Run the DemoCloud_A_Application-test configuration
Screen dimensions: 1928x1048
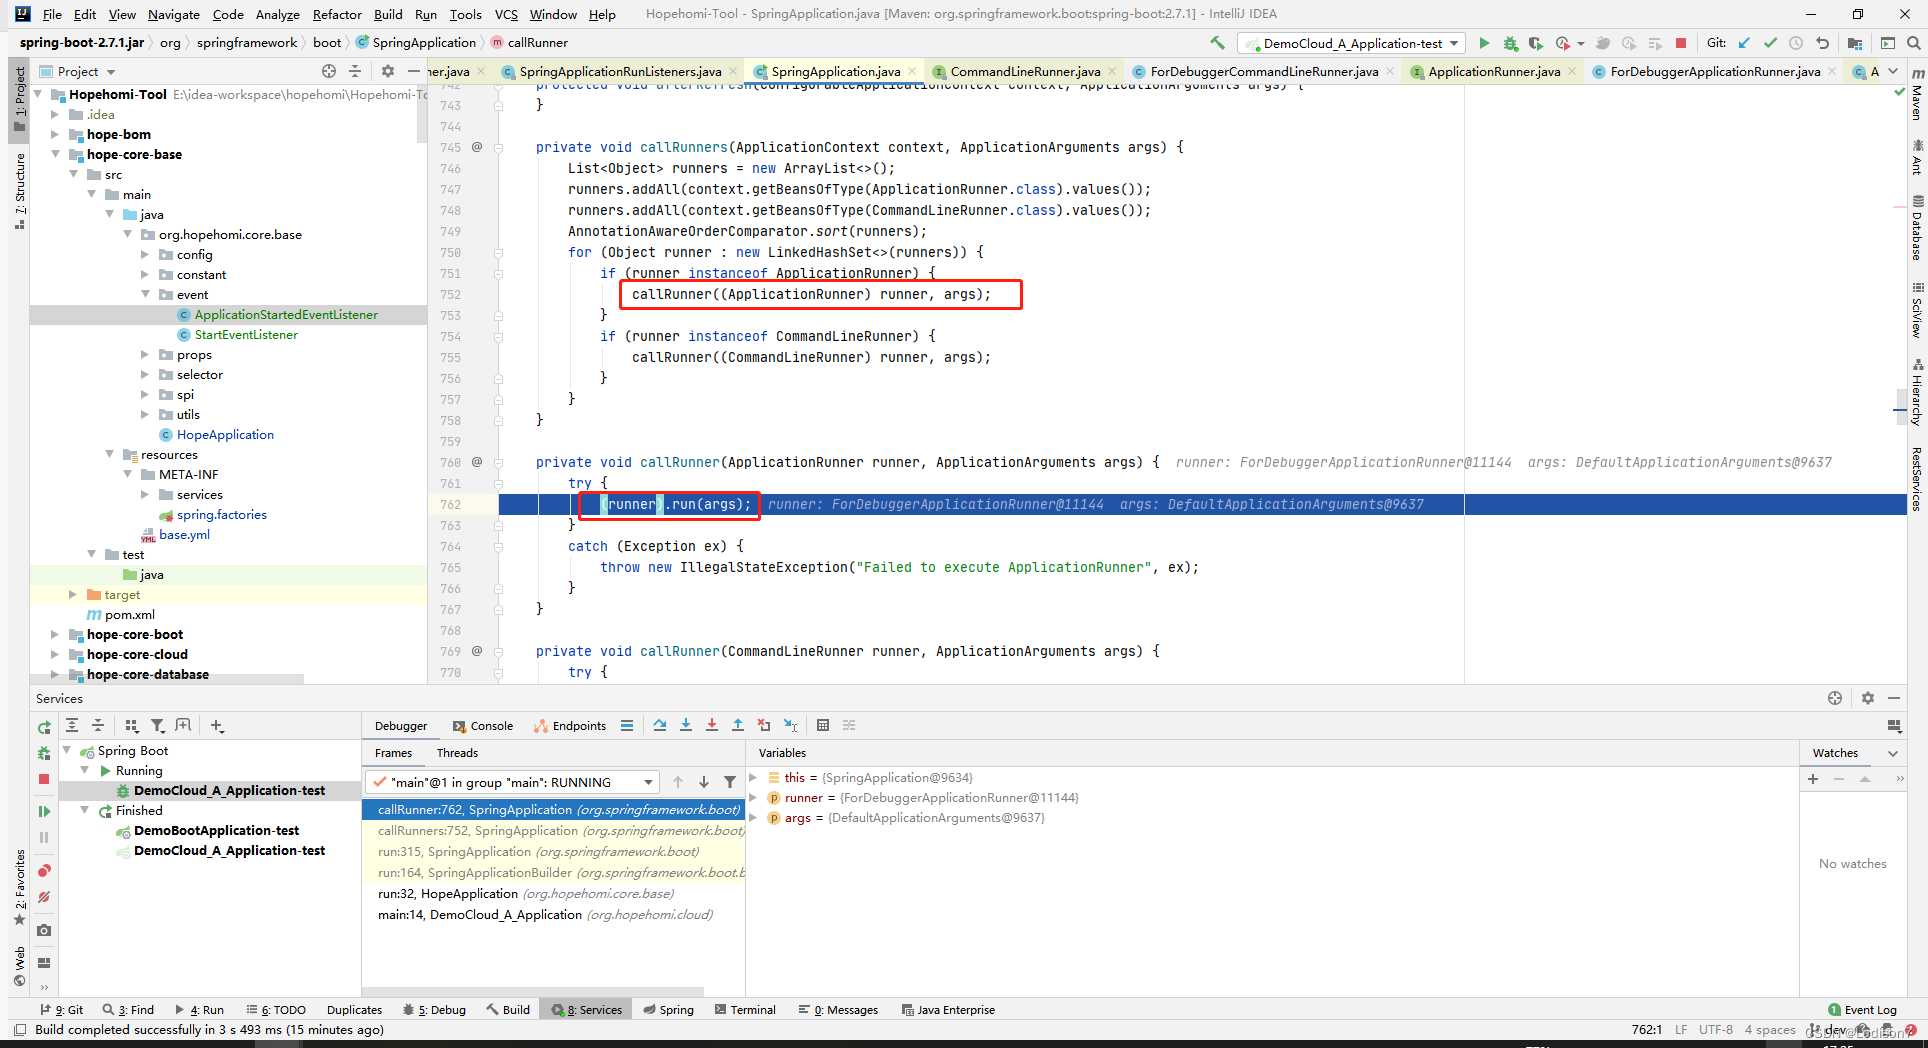[x=1484, y=43]
